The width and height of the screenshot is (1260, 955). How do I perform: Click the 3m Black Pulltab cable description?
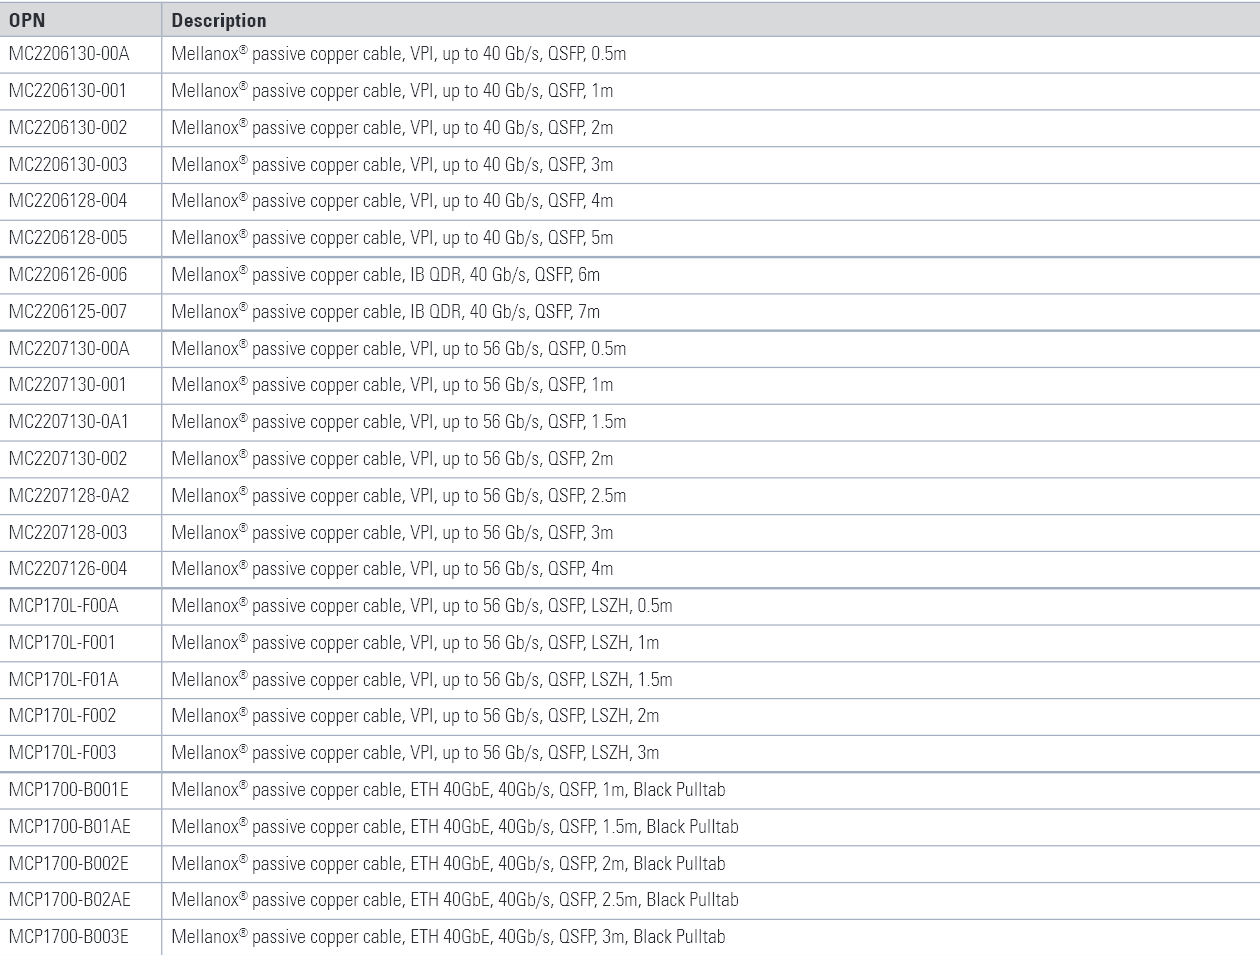pos(448,937)
